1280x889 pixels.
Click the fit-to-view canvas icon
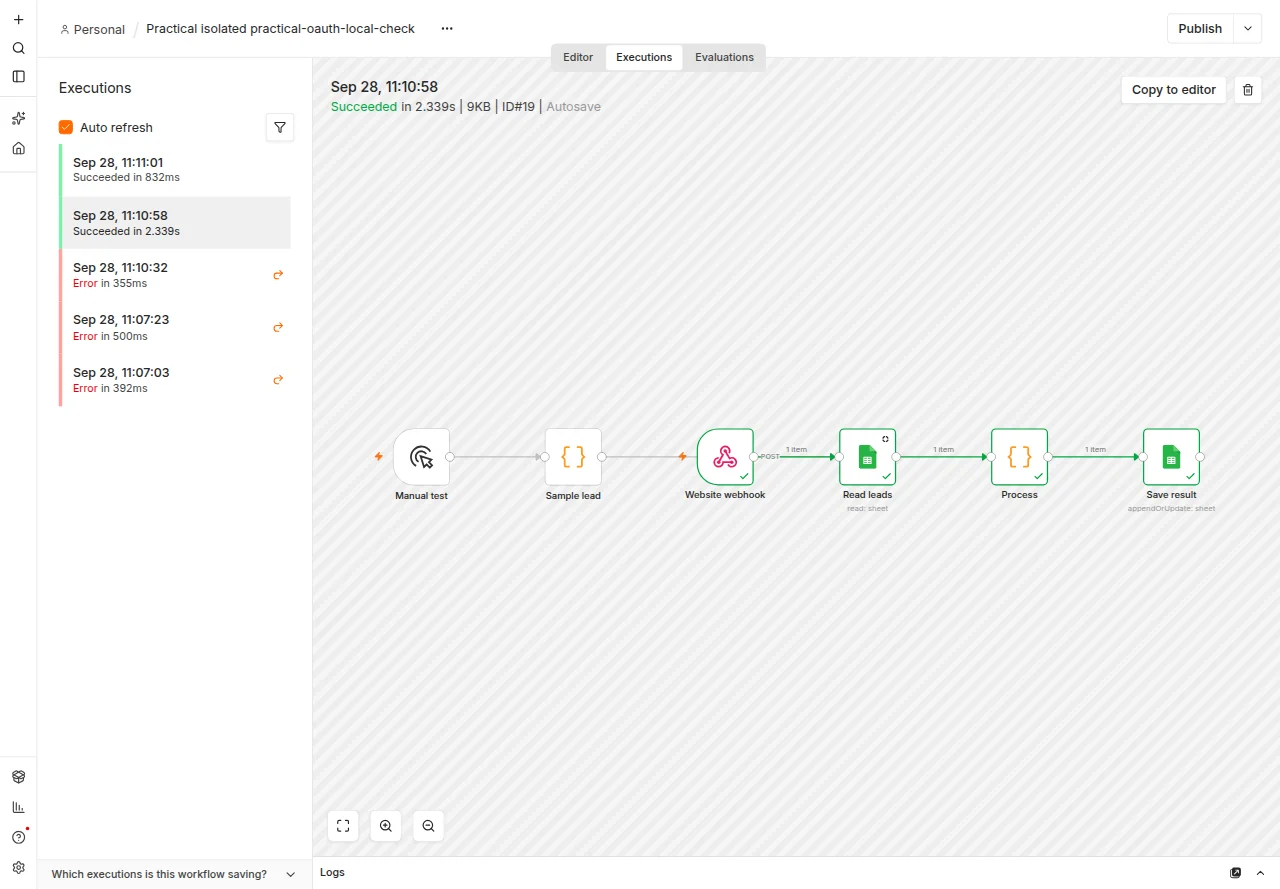coord(343,826)
